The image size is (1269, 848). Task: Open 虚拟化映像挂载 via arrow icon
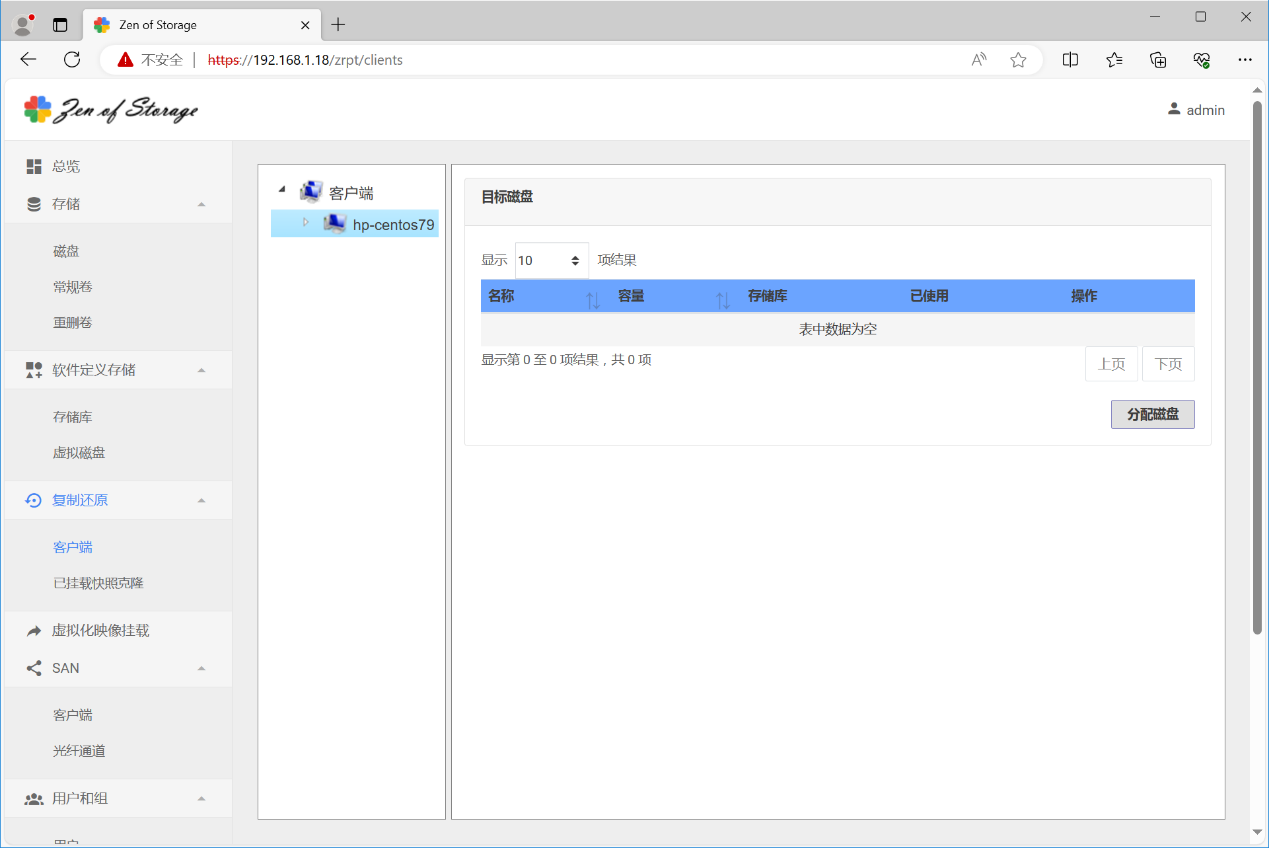pyautogui.click(x=34, y=631)
